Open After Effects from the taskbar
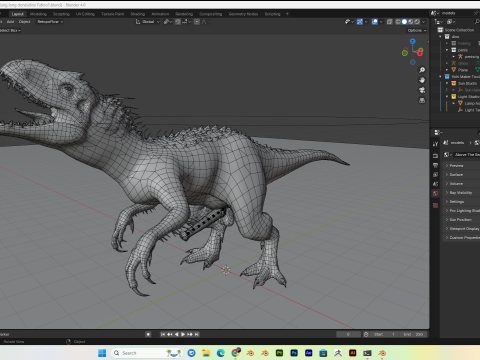Screen dimensions: 480x360 (x=309, y=353)
